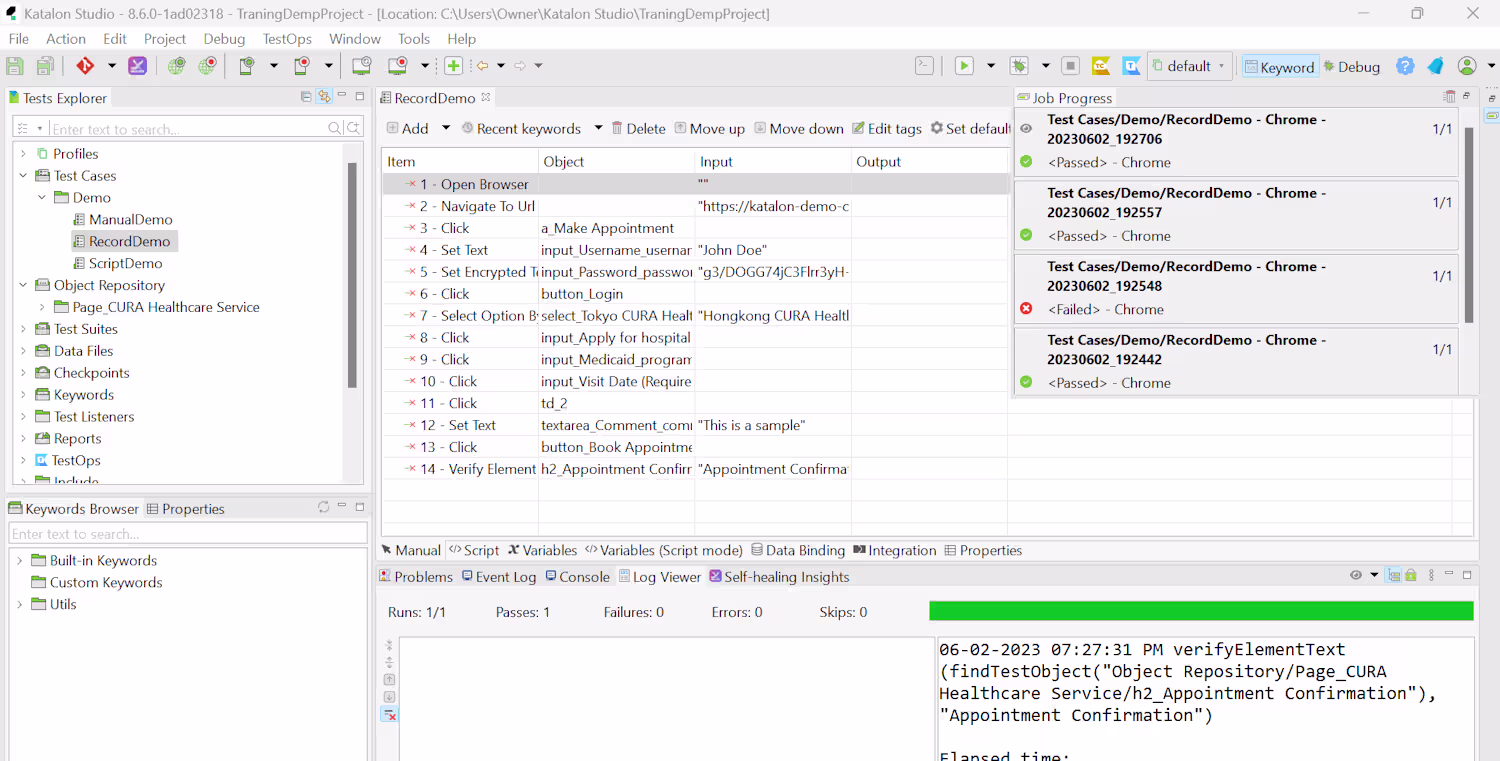Open the File menu

[x=19, y=39]
